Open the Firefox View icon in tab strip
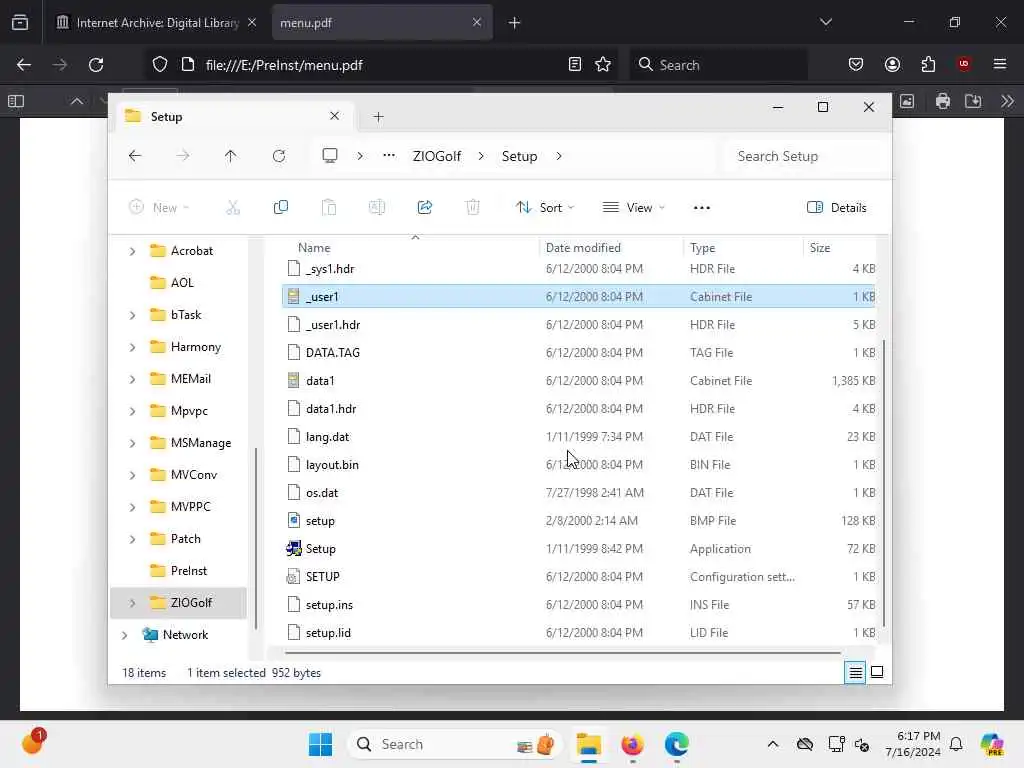Image resolution: width=1024 pixels, height=768 pixels. (x=20, y=22)
